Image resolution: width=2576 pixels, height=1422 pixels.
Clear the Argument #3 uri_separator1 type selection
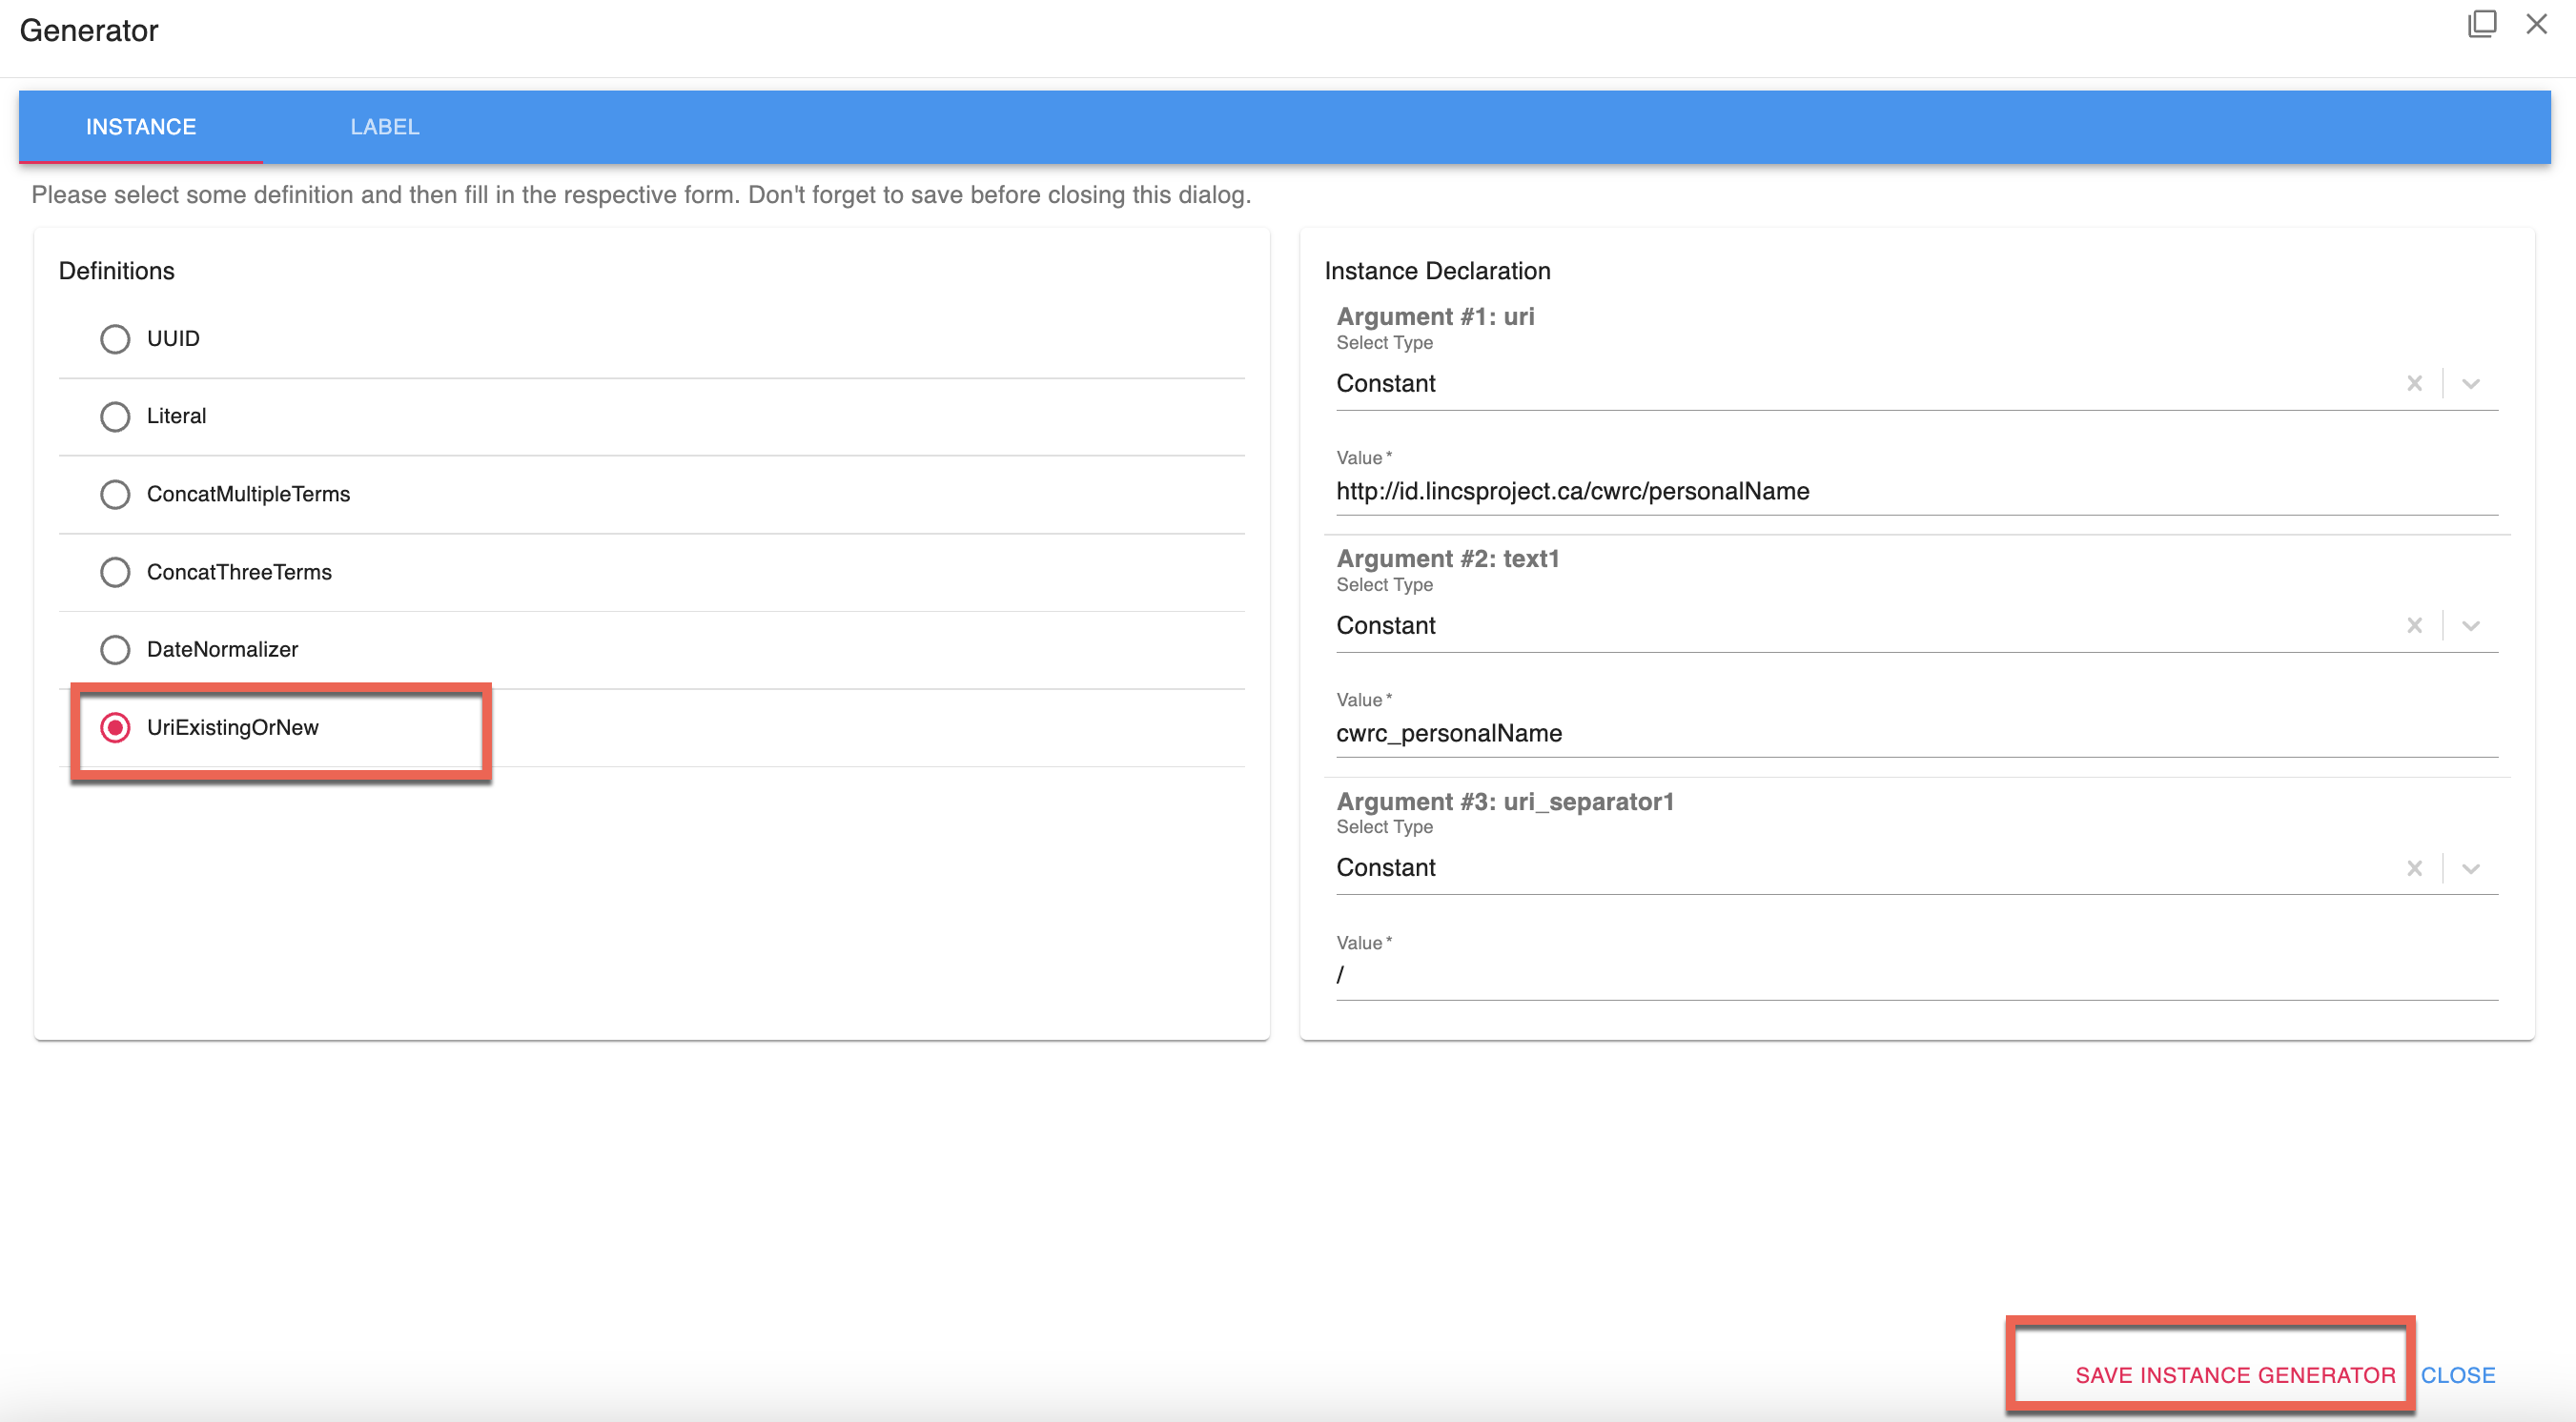point(2413,868)
